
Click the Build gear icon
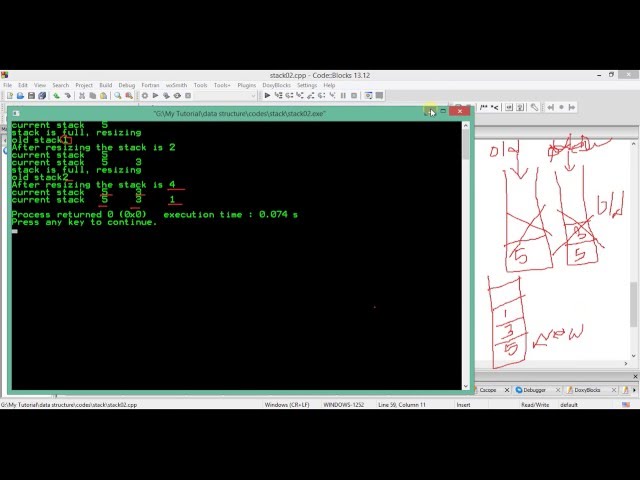point(144,96)
